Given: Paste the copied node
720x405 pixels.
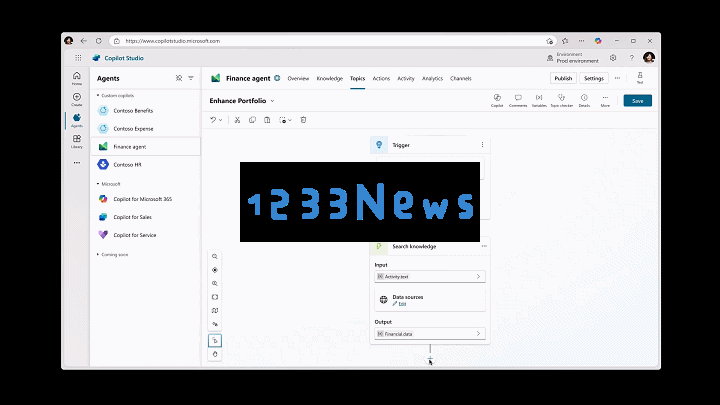Looking at the screenshot, I should [x=267, y=120].
